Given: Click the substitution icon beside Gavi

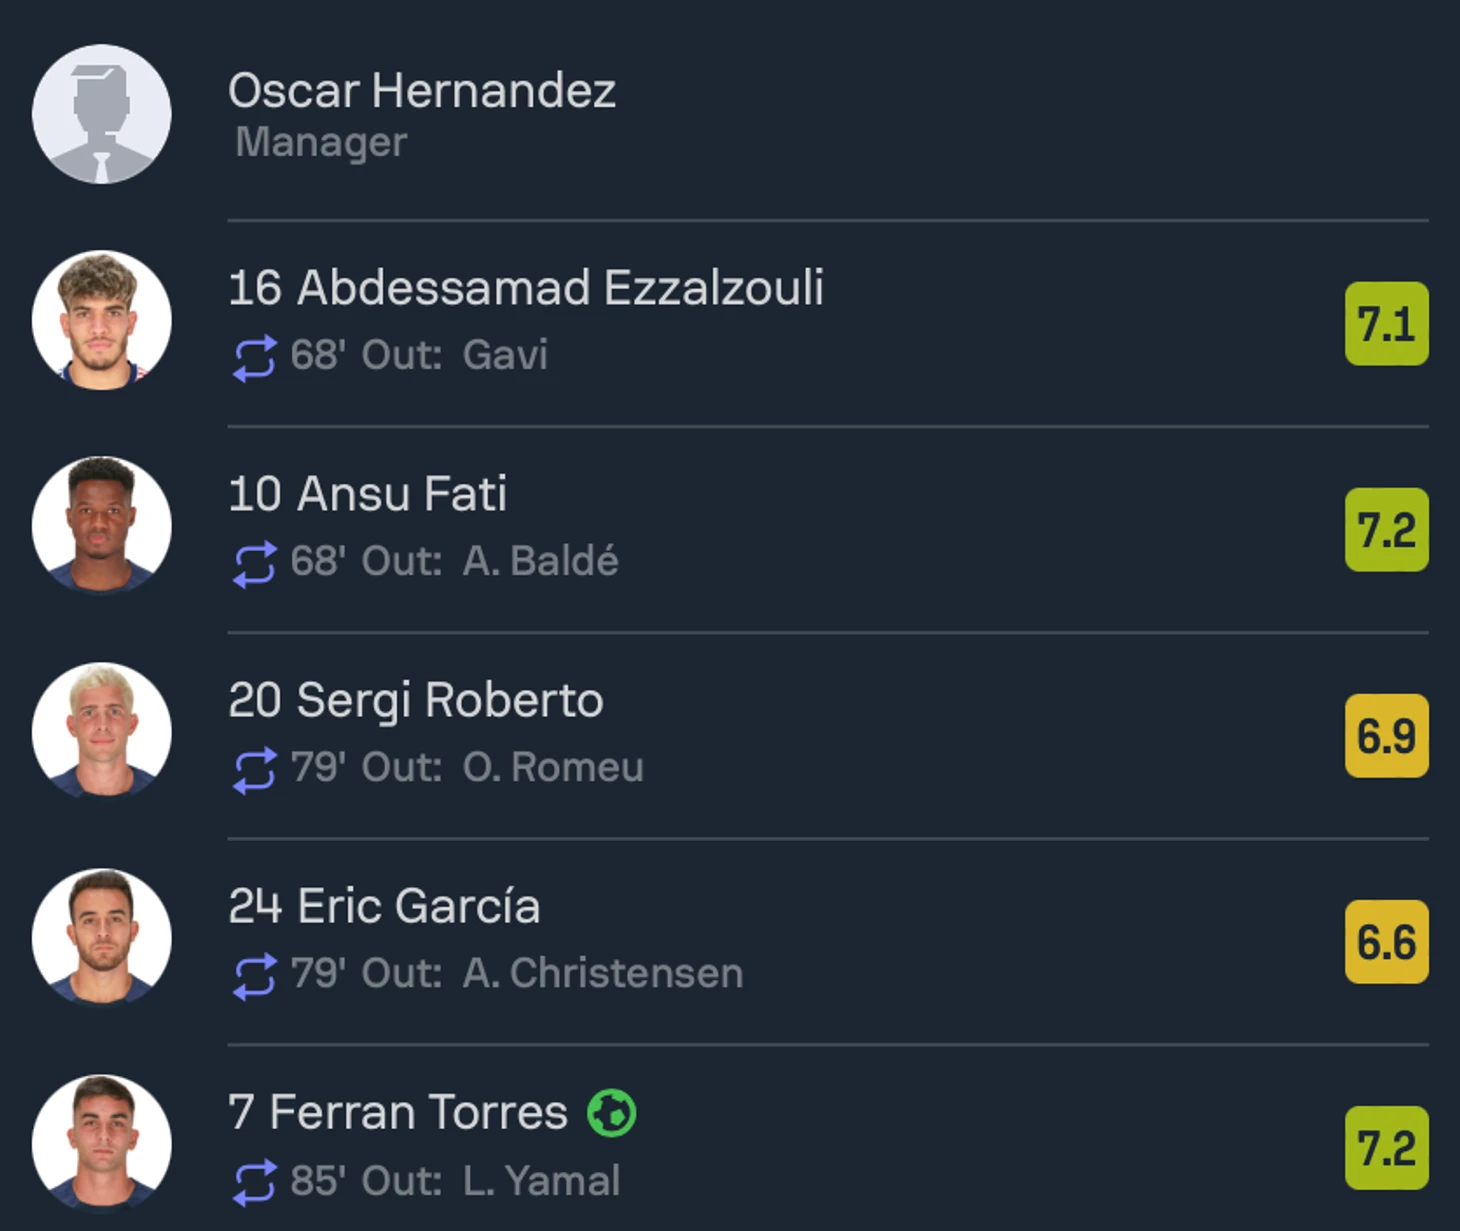Looking at the screenshot, I should [x=254, y=357].
